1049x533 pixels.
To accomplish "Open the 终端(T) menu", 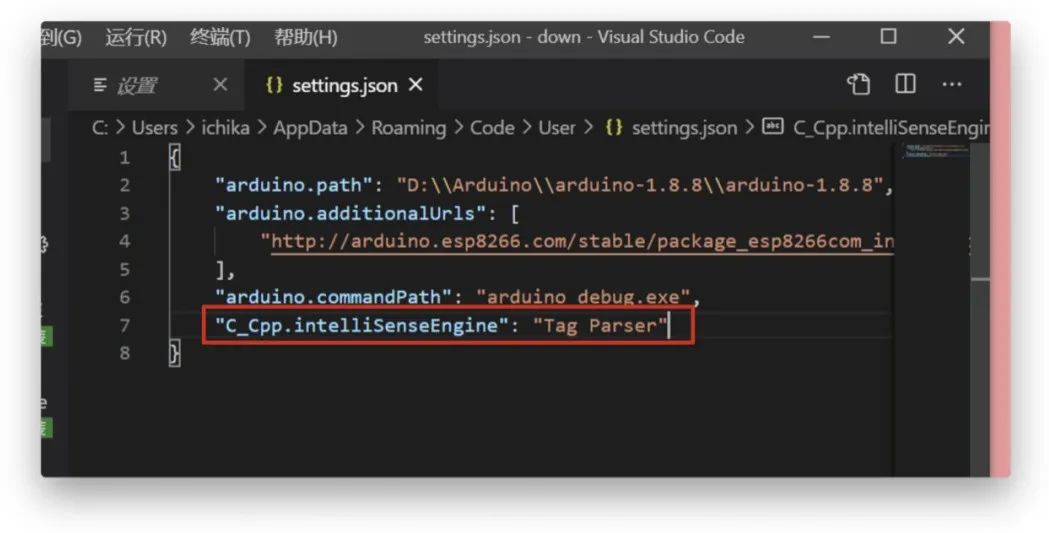I will click(x=220, y=37).
